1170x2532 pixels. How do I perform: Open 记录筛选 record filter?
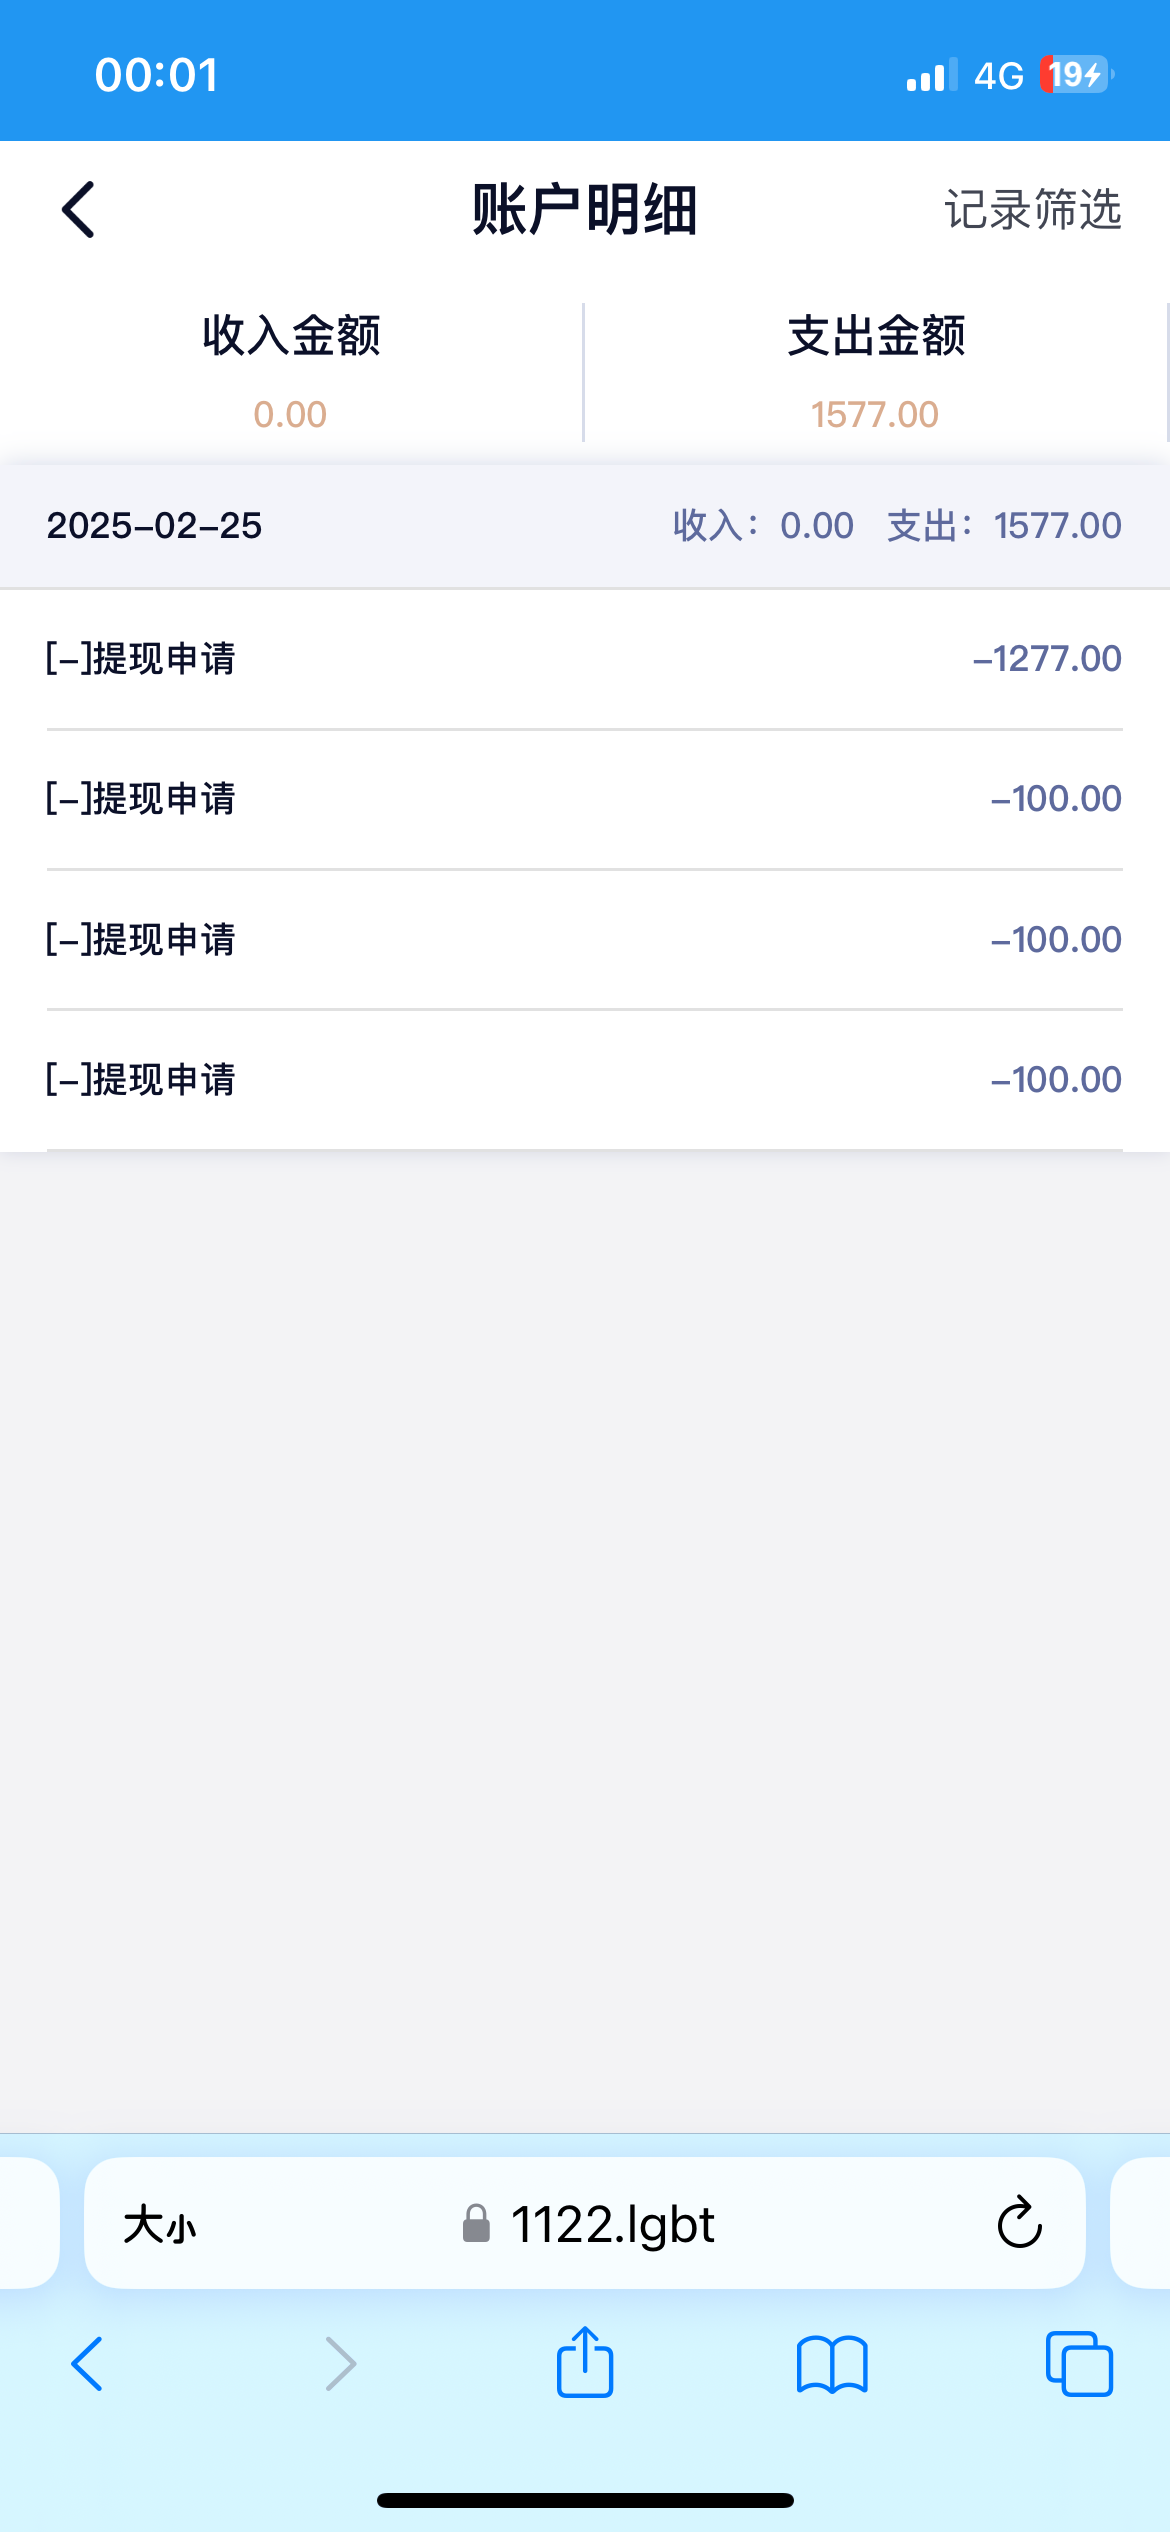(1032, 210)
